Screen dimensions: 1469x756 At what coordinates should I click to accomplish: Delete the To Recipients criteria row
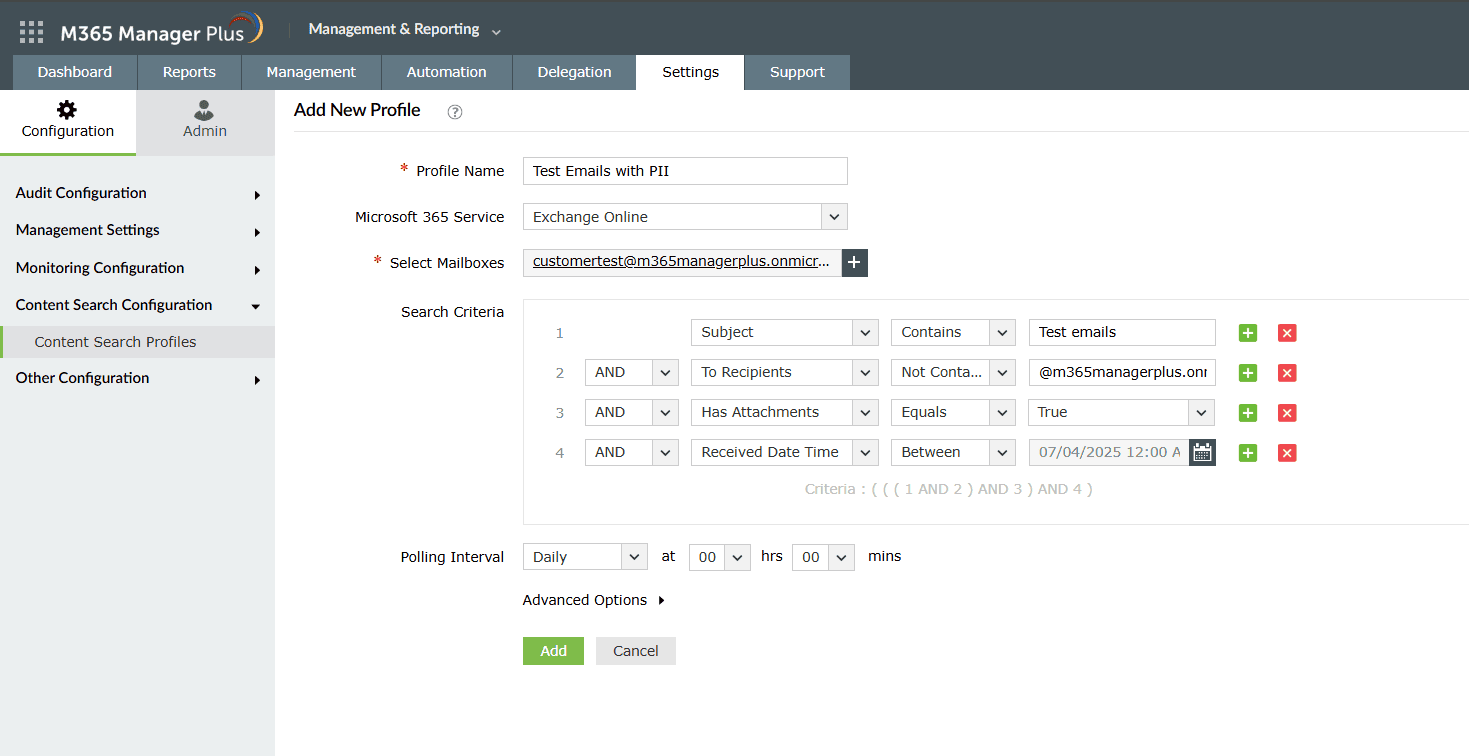click(x=1287, y=373)
